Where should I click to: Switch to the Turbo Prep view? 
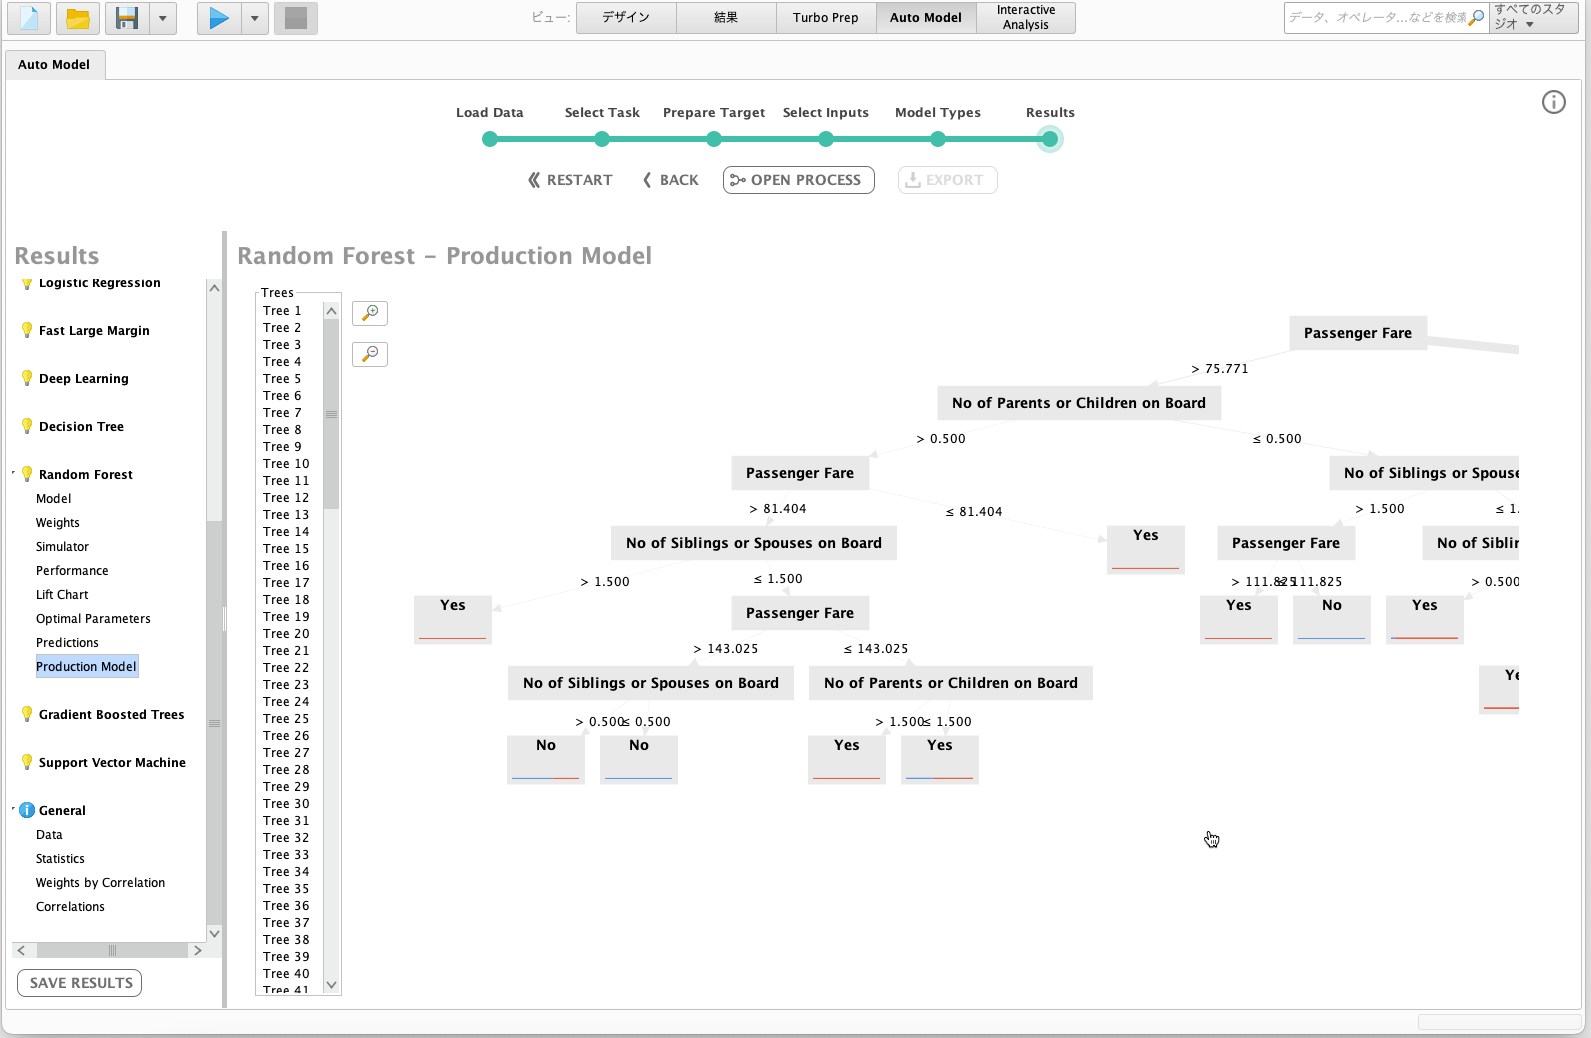pos(826,17)
